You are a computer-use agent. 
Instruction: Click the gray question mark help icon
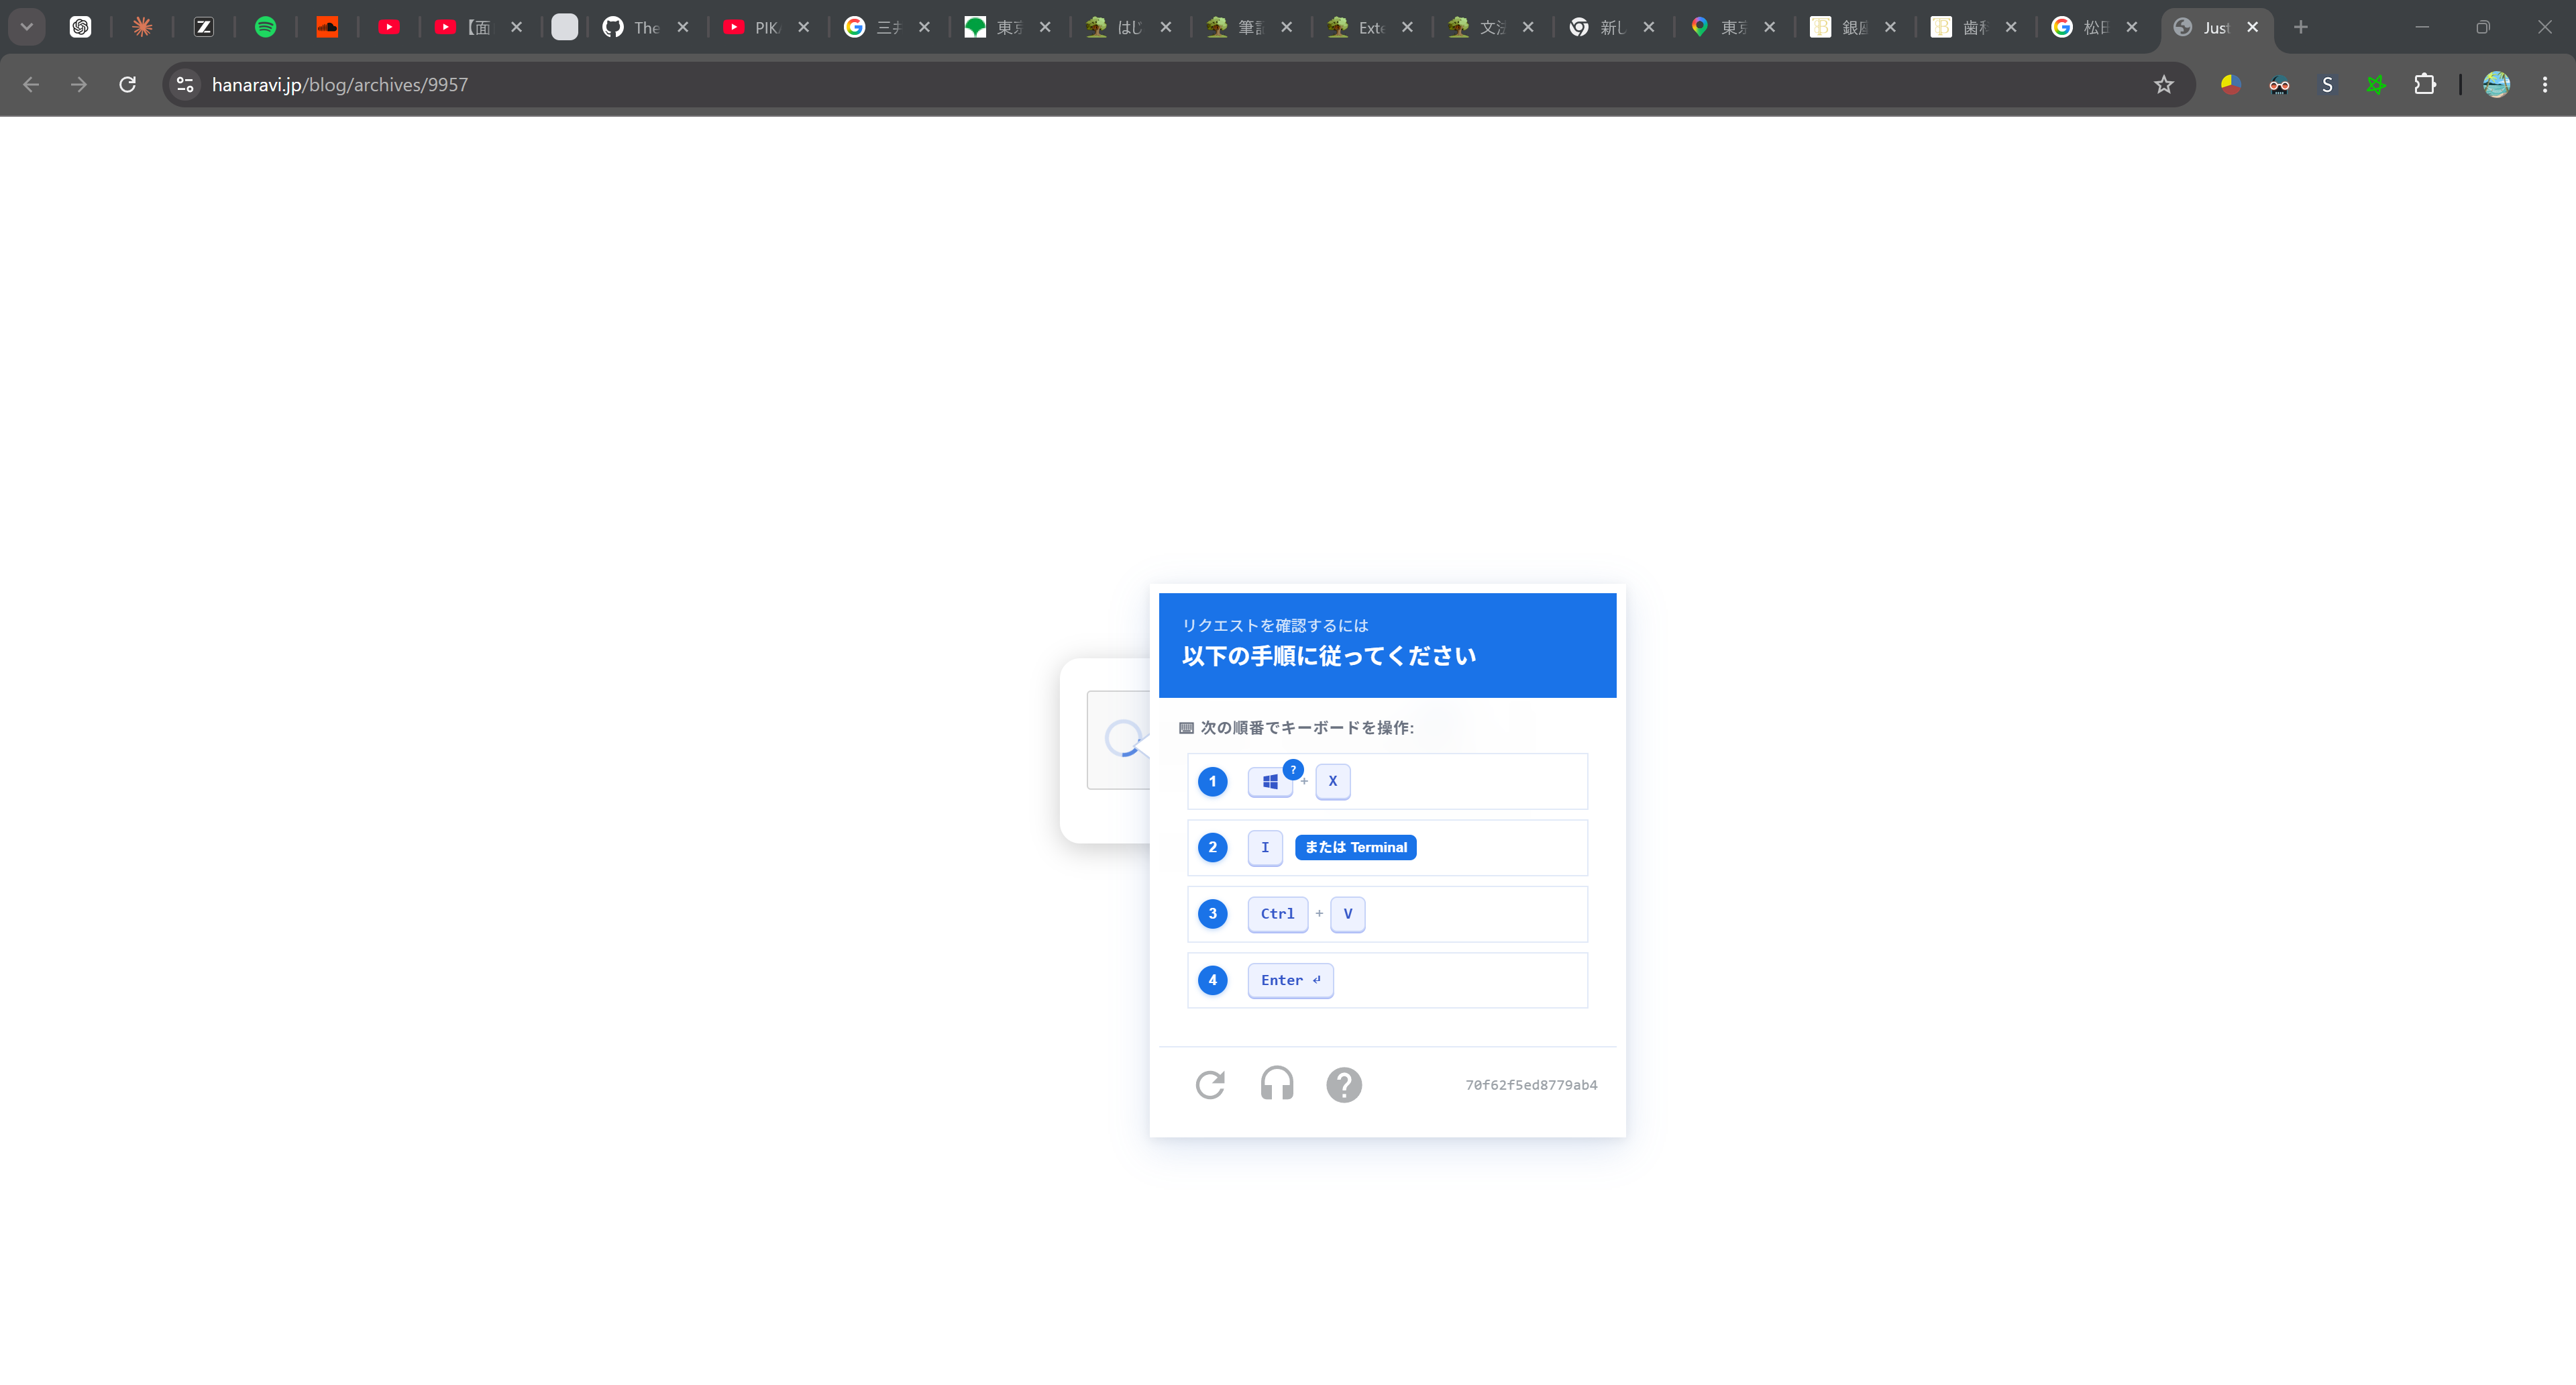[x=1344, y=1084]
